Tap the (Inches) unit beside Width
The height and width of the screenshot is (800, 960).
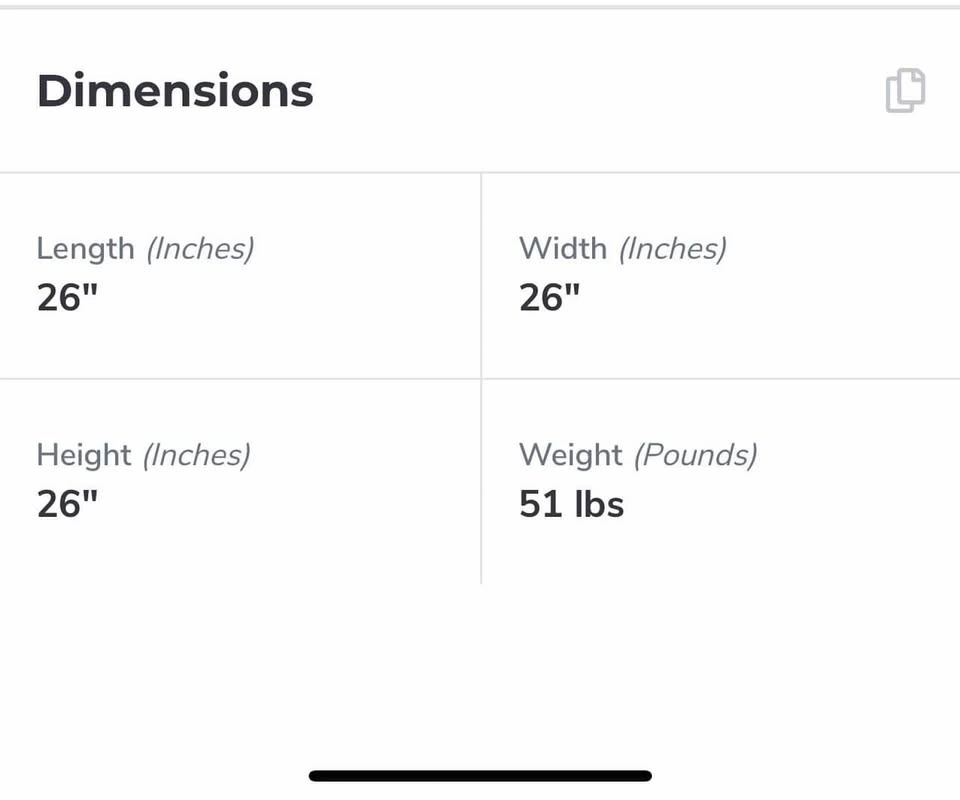(x=672, y=248)
